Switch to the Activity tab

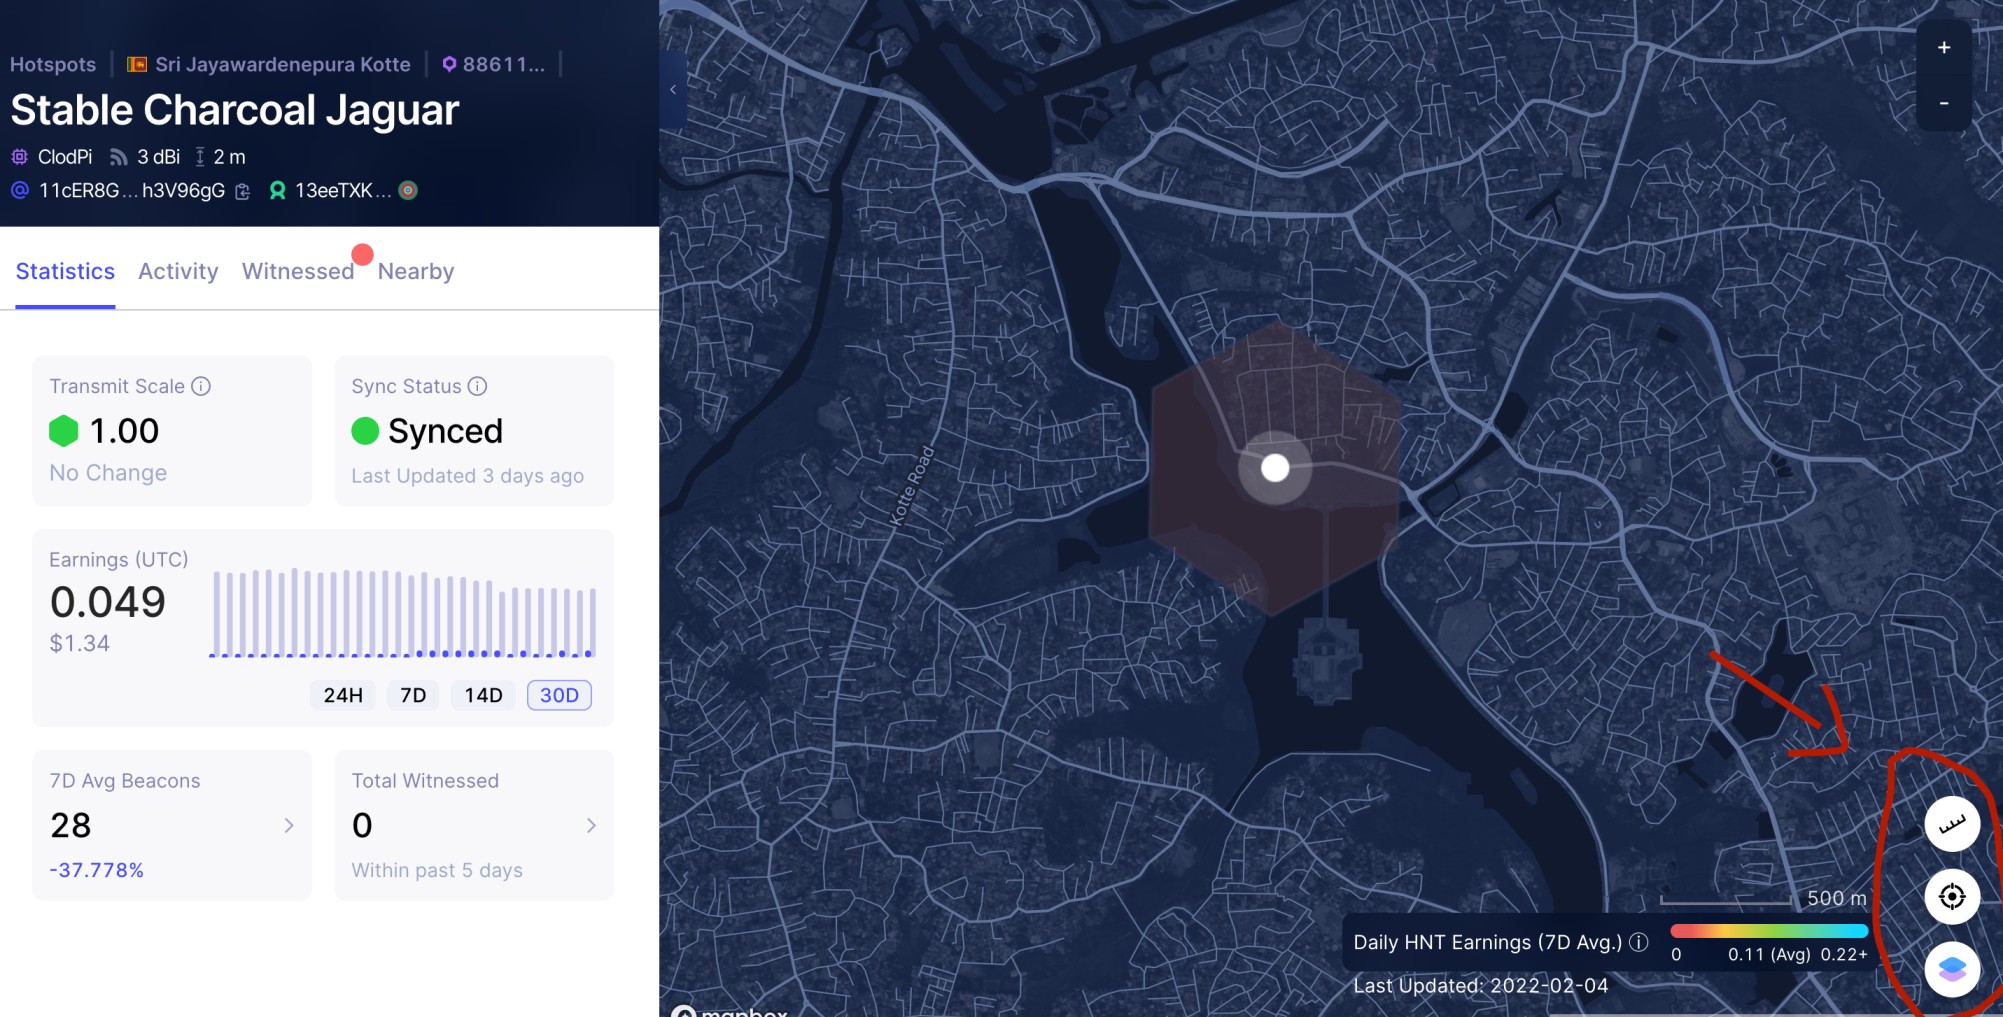tap(178, 271)
